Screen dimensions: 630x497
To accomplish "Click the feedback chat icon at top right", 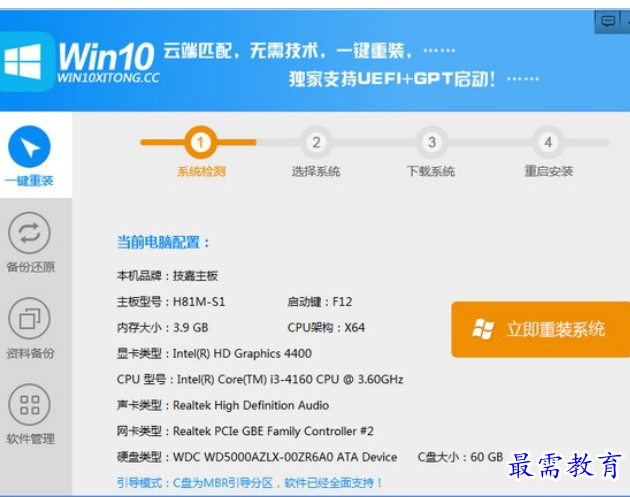I will 608,21.
